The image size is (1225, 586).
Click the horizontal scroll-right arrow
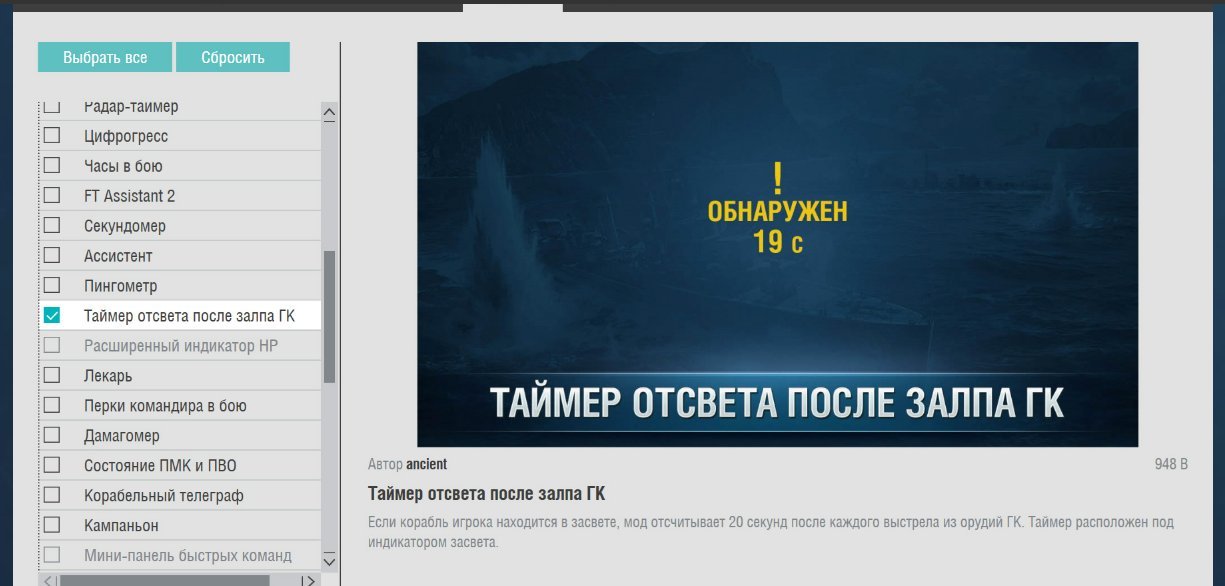point(310,580)
